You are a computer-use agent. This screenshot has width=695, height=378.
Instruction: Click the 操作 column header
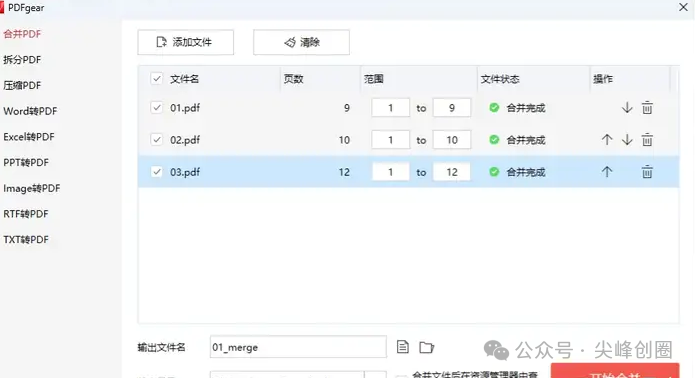(x=603, y=79)
